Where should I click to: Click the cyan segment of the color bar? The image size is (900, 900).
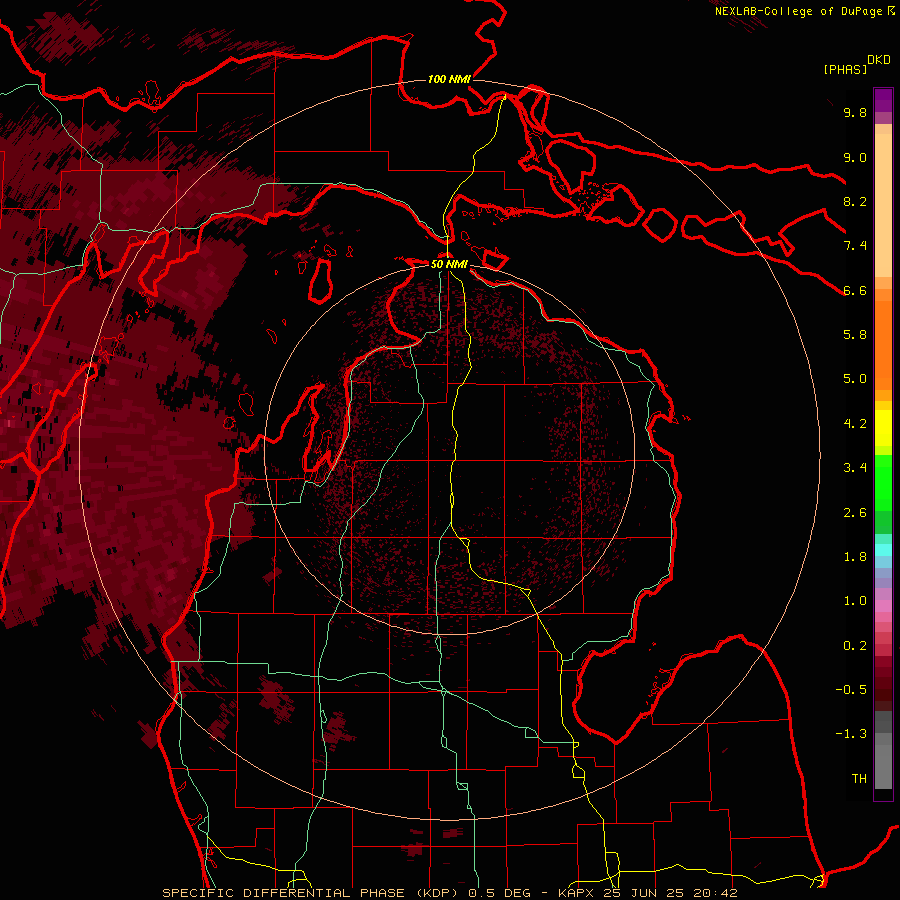(883, 550)
